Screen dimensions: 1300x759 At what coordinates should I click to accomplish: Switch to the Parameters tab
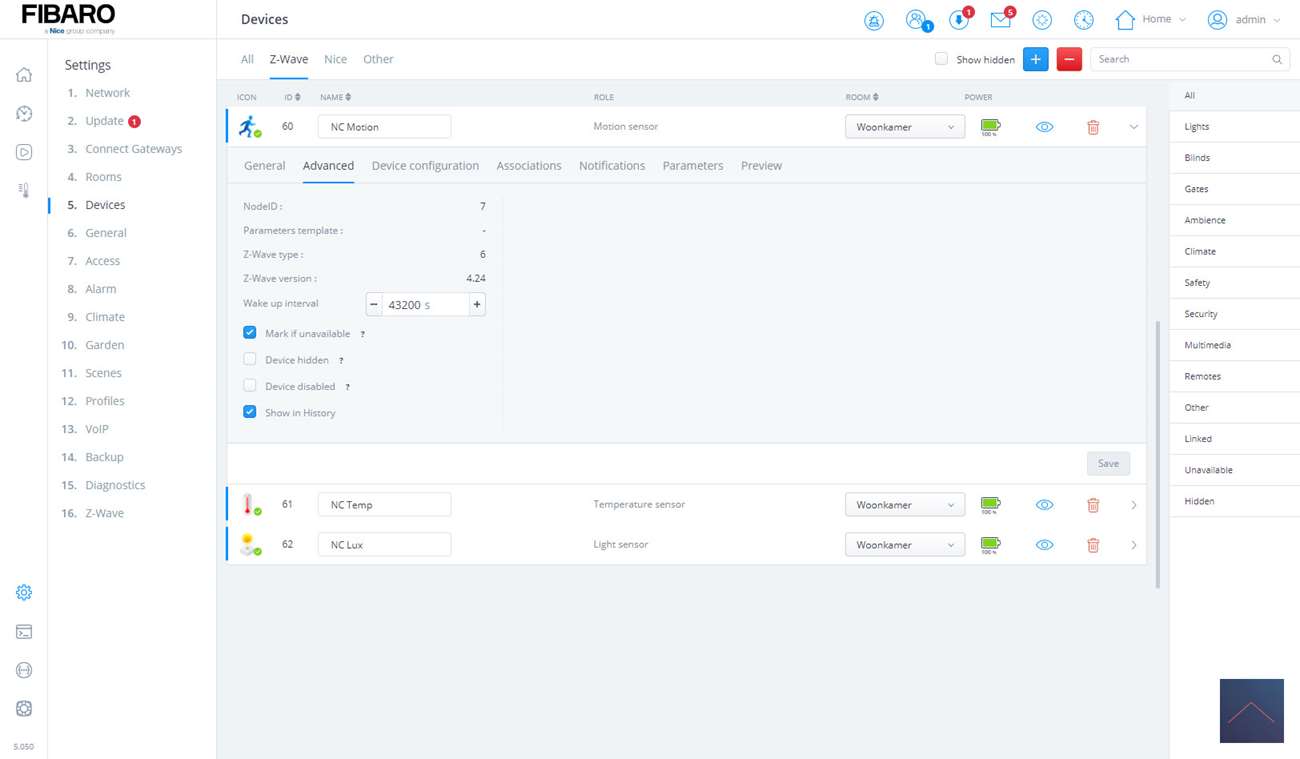692,166
